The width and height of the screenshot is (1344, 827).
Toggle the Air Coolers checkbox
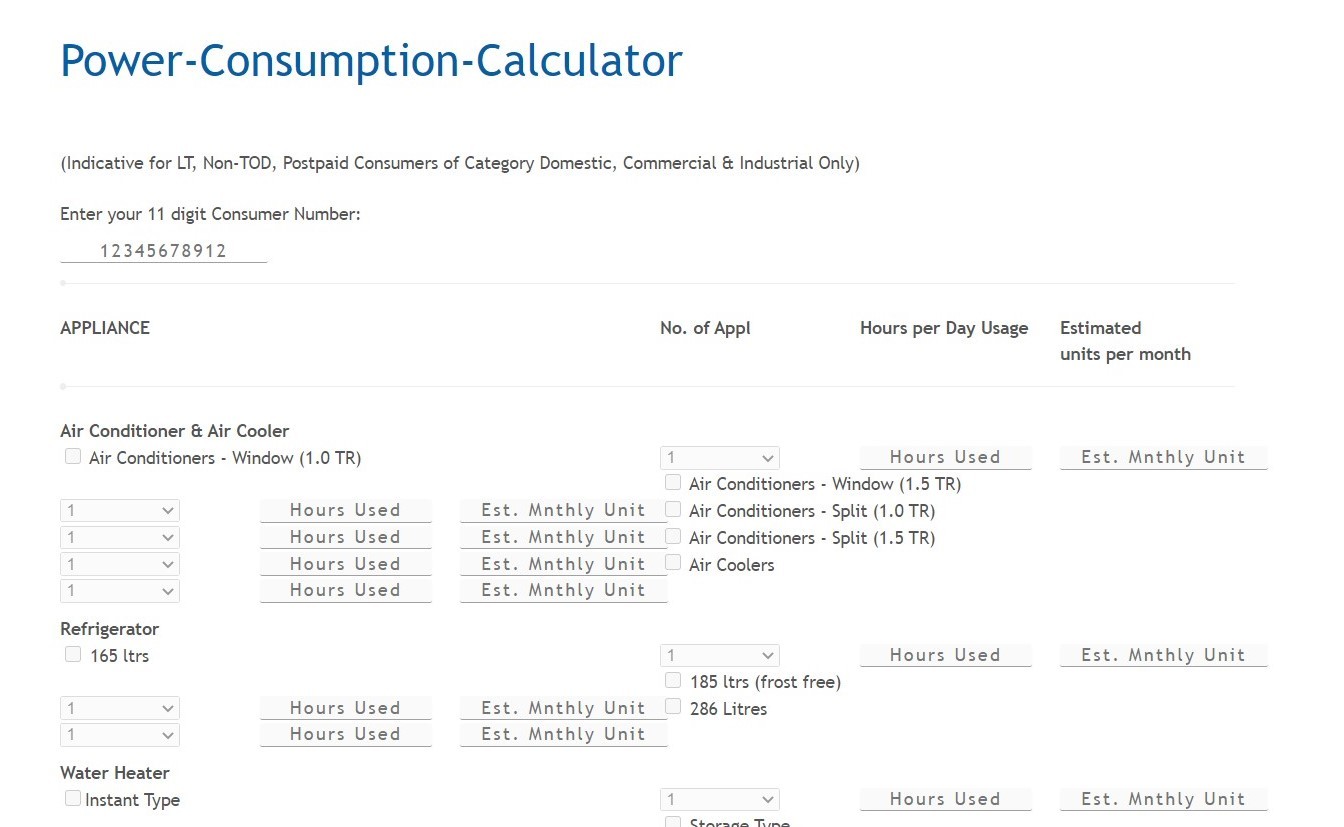click(673, 563)
